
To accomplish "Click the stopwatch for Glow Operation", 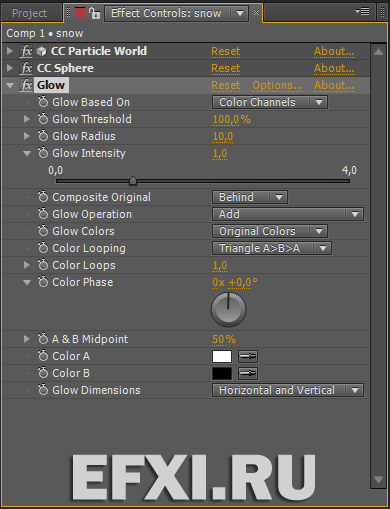I will click(x=43, y=214).
